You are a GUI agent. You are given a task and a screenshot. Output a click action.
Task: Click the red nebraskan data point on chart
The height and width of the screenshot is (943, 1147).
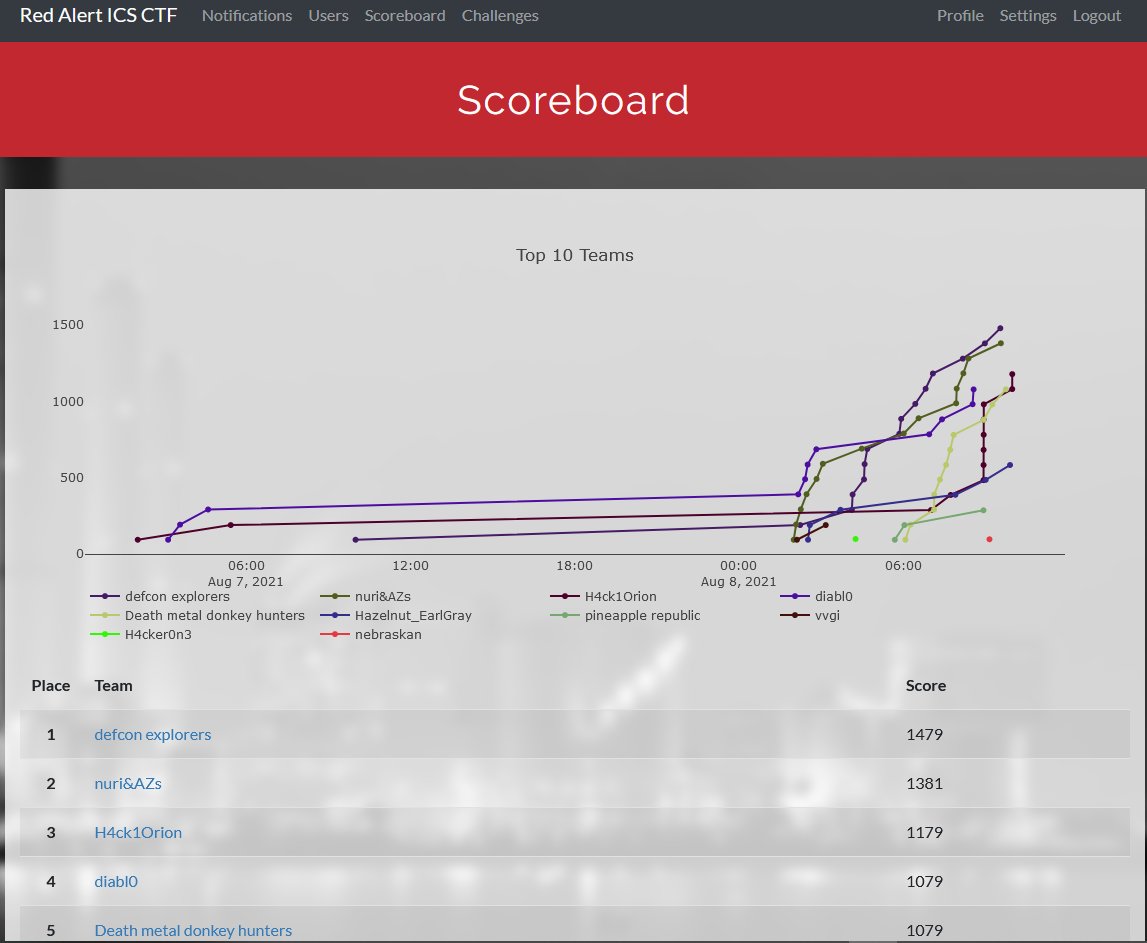989,539
